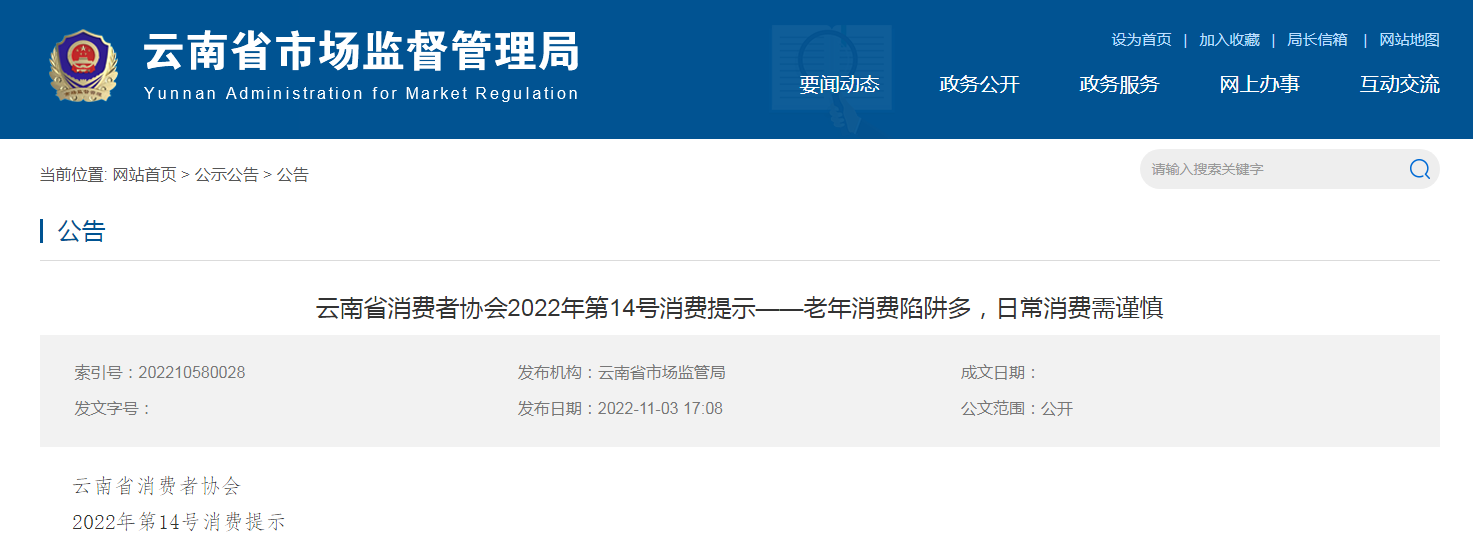Click the article title about 老年消费陷阱

(x=739, y=308)
